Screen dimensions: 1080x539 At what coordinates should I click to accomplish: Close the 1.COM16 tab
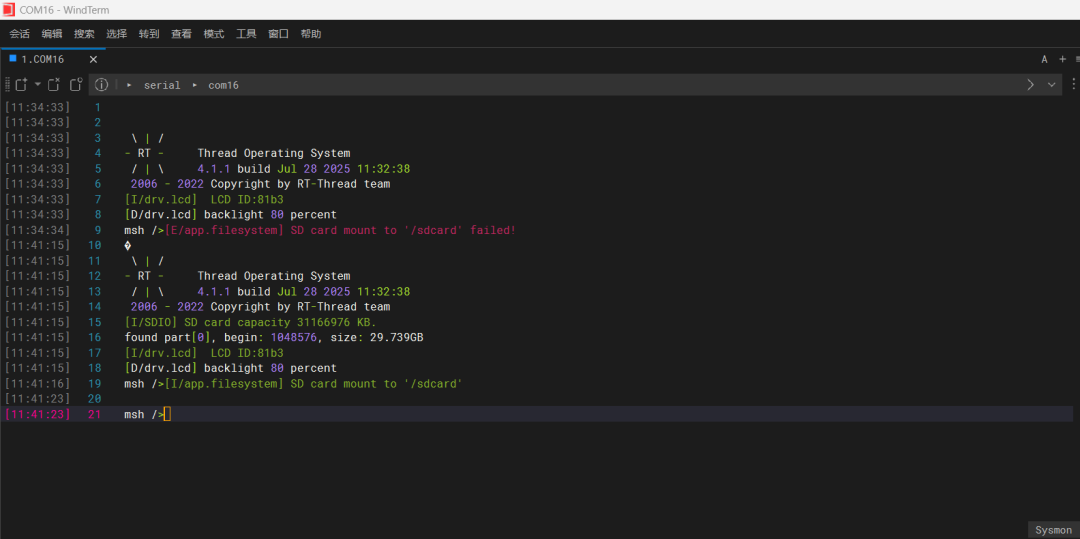[x=93, y=59]
